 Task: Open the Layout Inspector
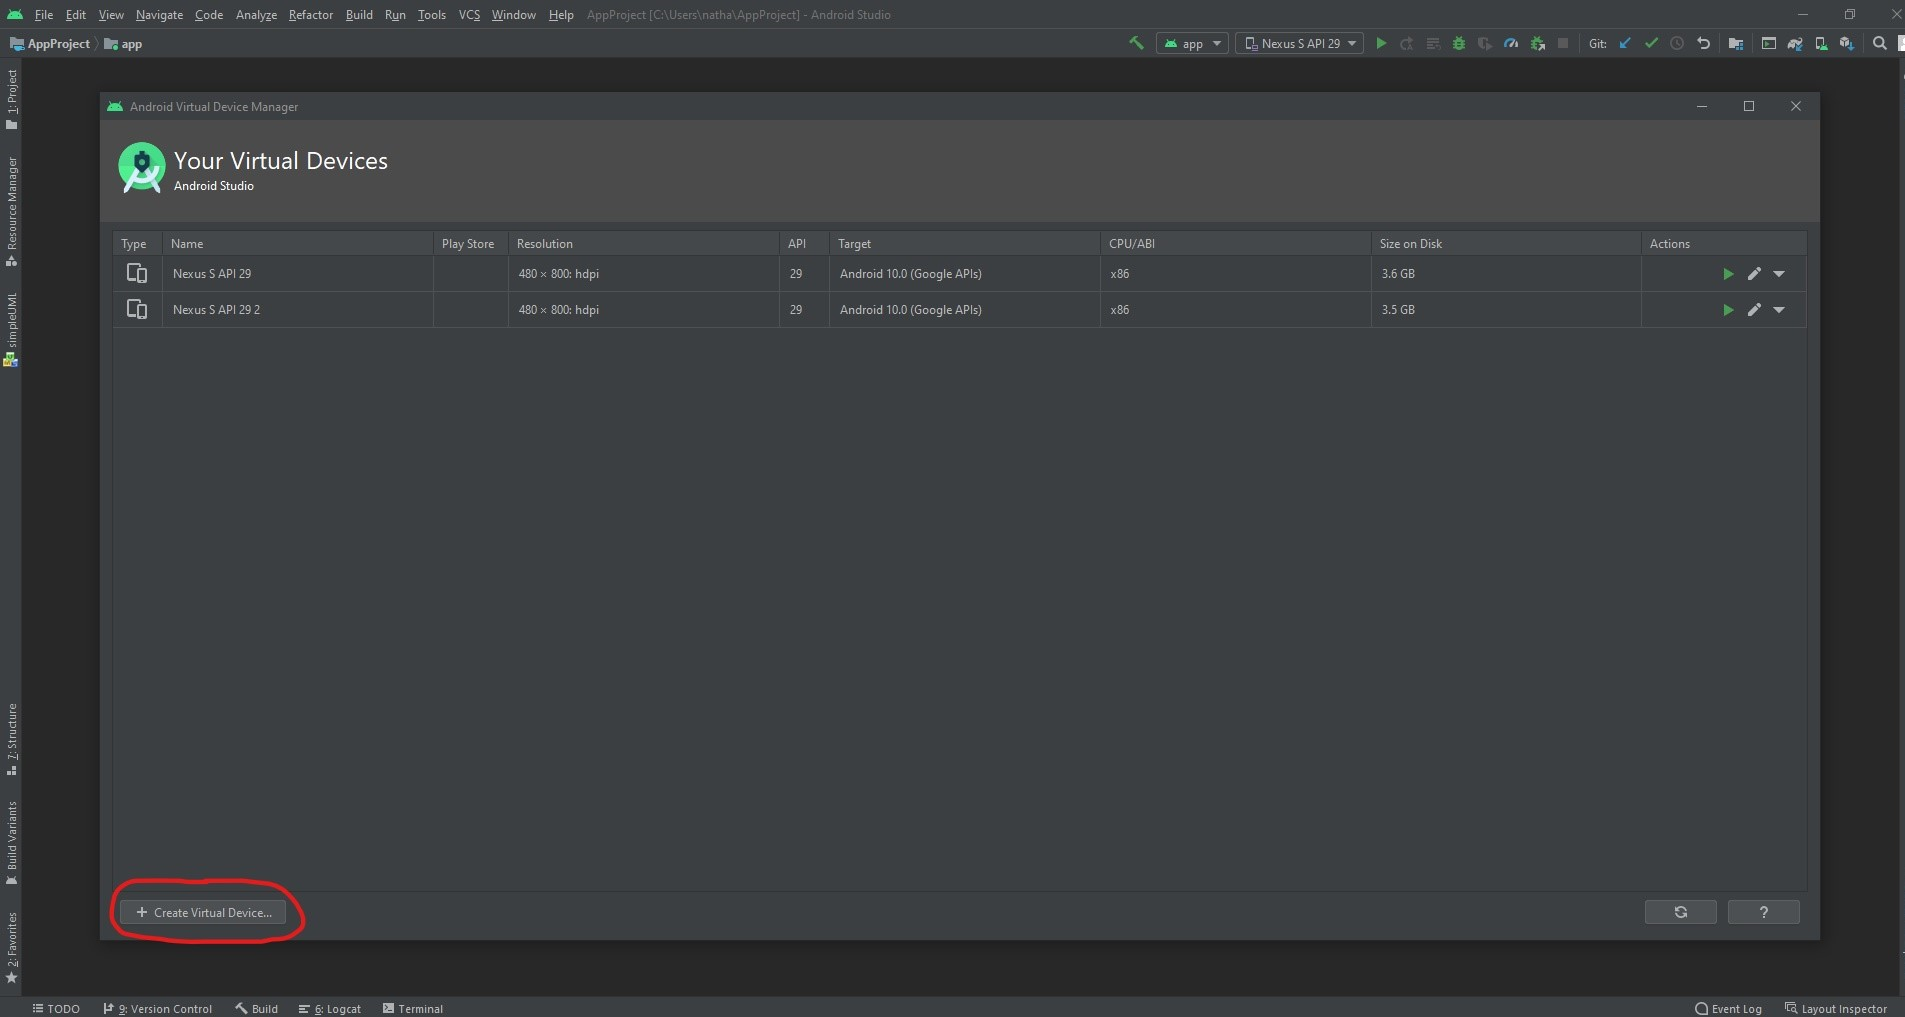click(1838, 1008)
